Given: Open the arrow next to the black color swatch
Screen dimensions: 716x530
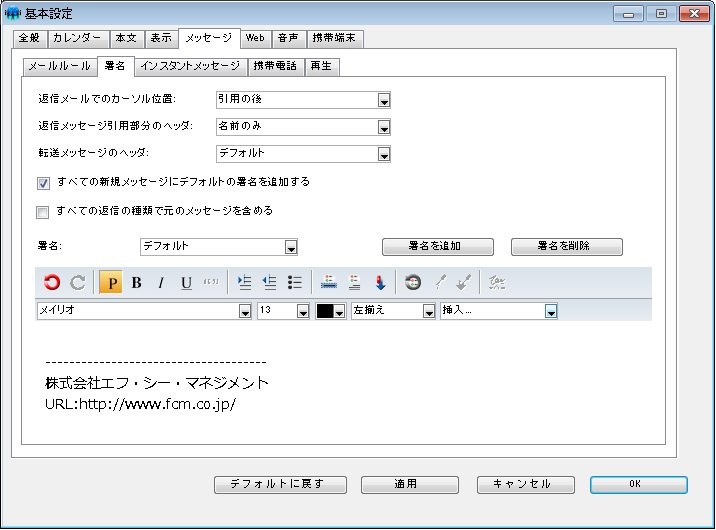Looking at the screenshot, I should (x=339, y=312).
